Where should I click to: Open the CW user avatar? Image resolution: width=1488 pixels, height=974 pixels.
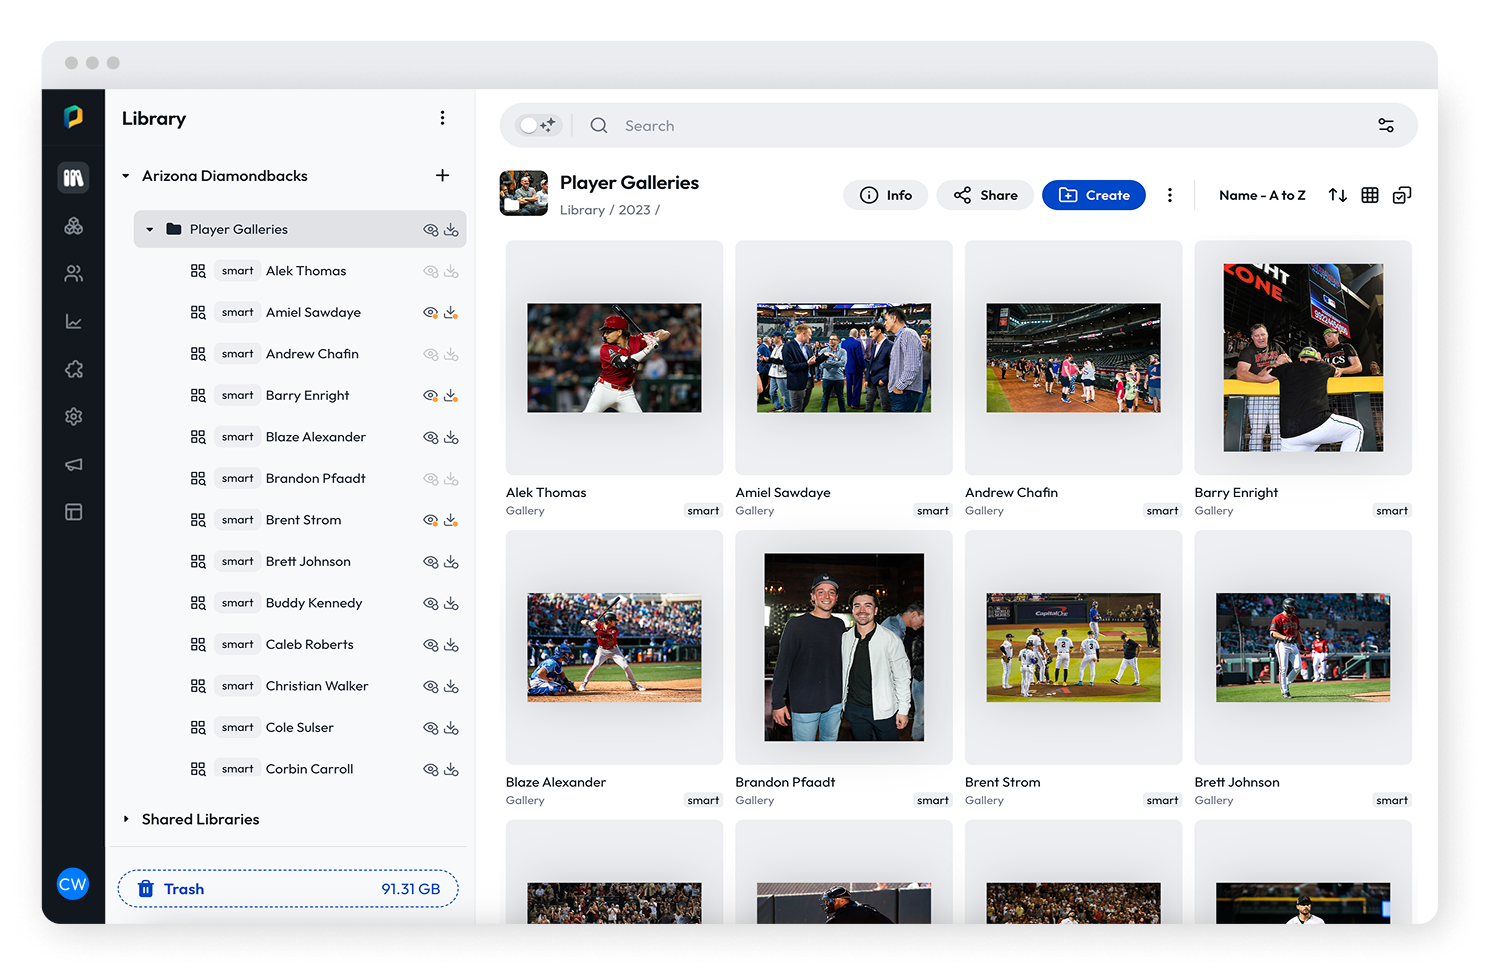click(73, 884)
